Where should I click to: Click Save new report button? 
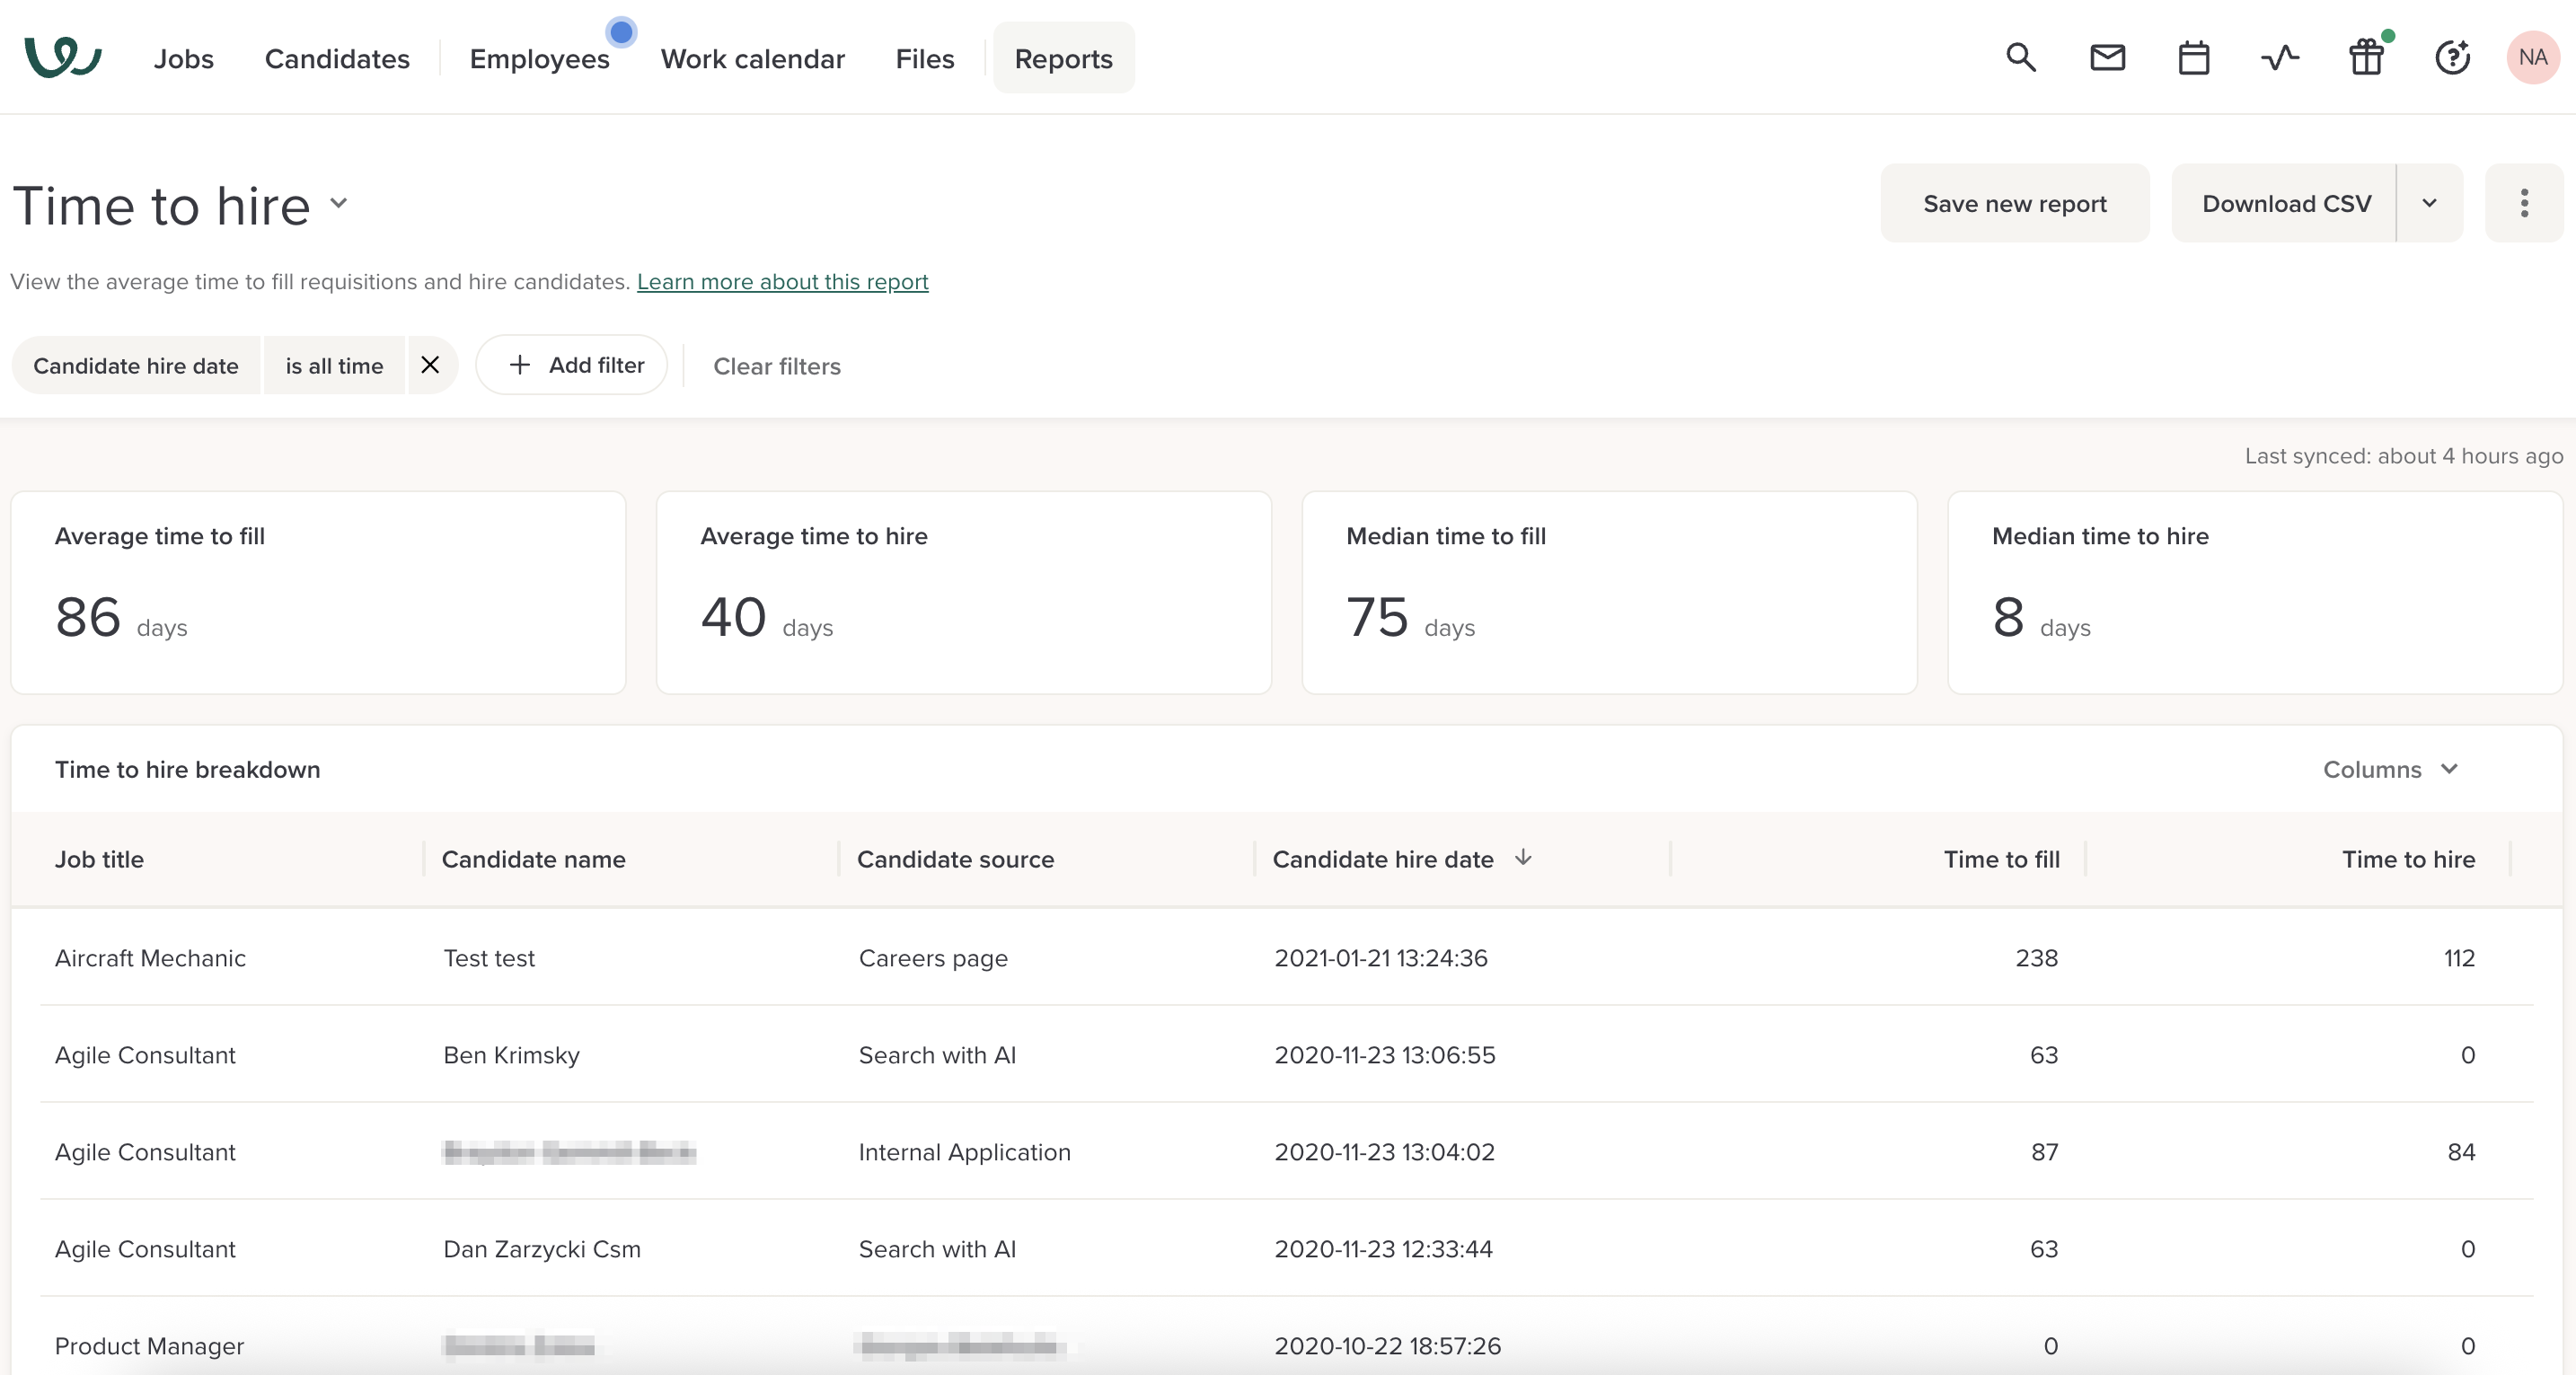[x=2014, y=203]
